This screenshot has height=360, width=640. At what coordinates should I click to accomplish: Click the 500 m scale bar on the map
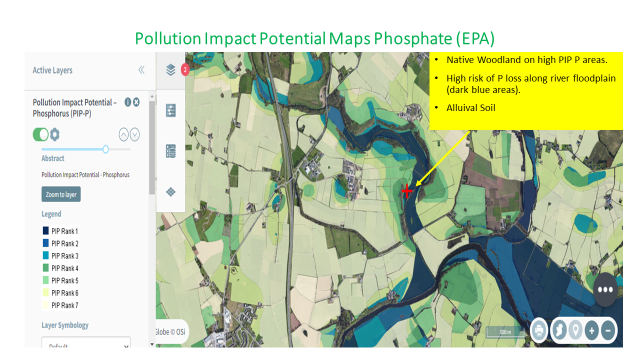[x=505, y=332]
